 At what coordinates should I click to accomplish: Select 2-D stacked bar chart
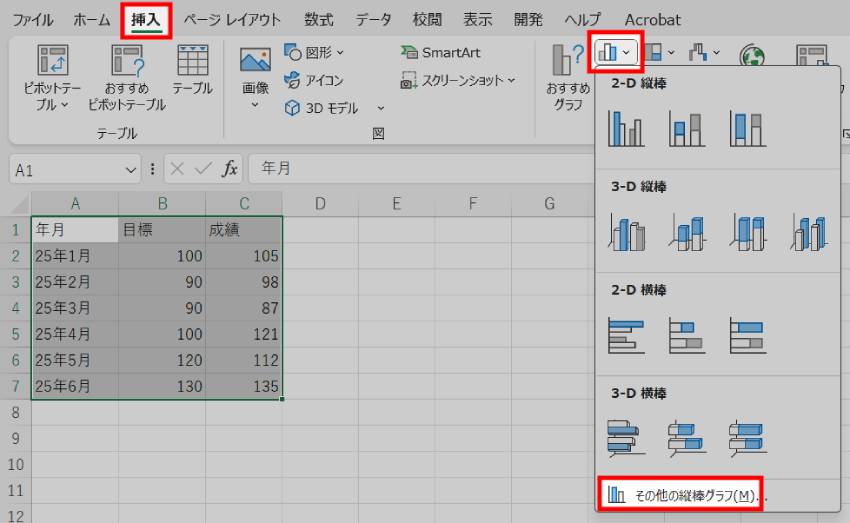pos(687,335)
